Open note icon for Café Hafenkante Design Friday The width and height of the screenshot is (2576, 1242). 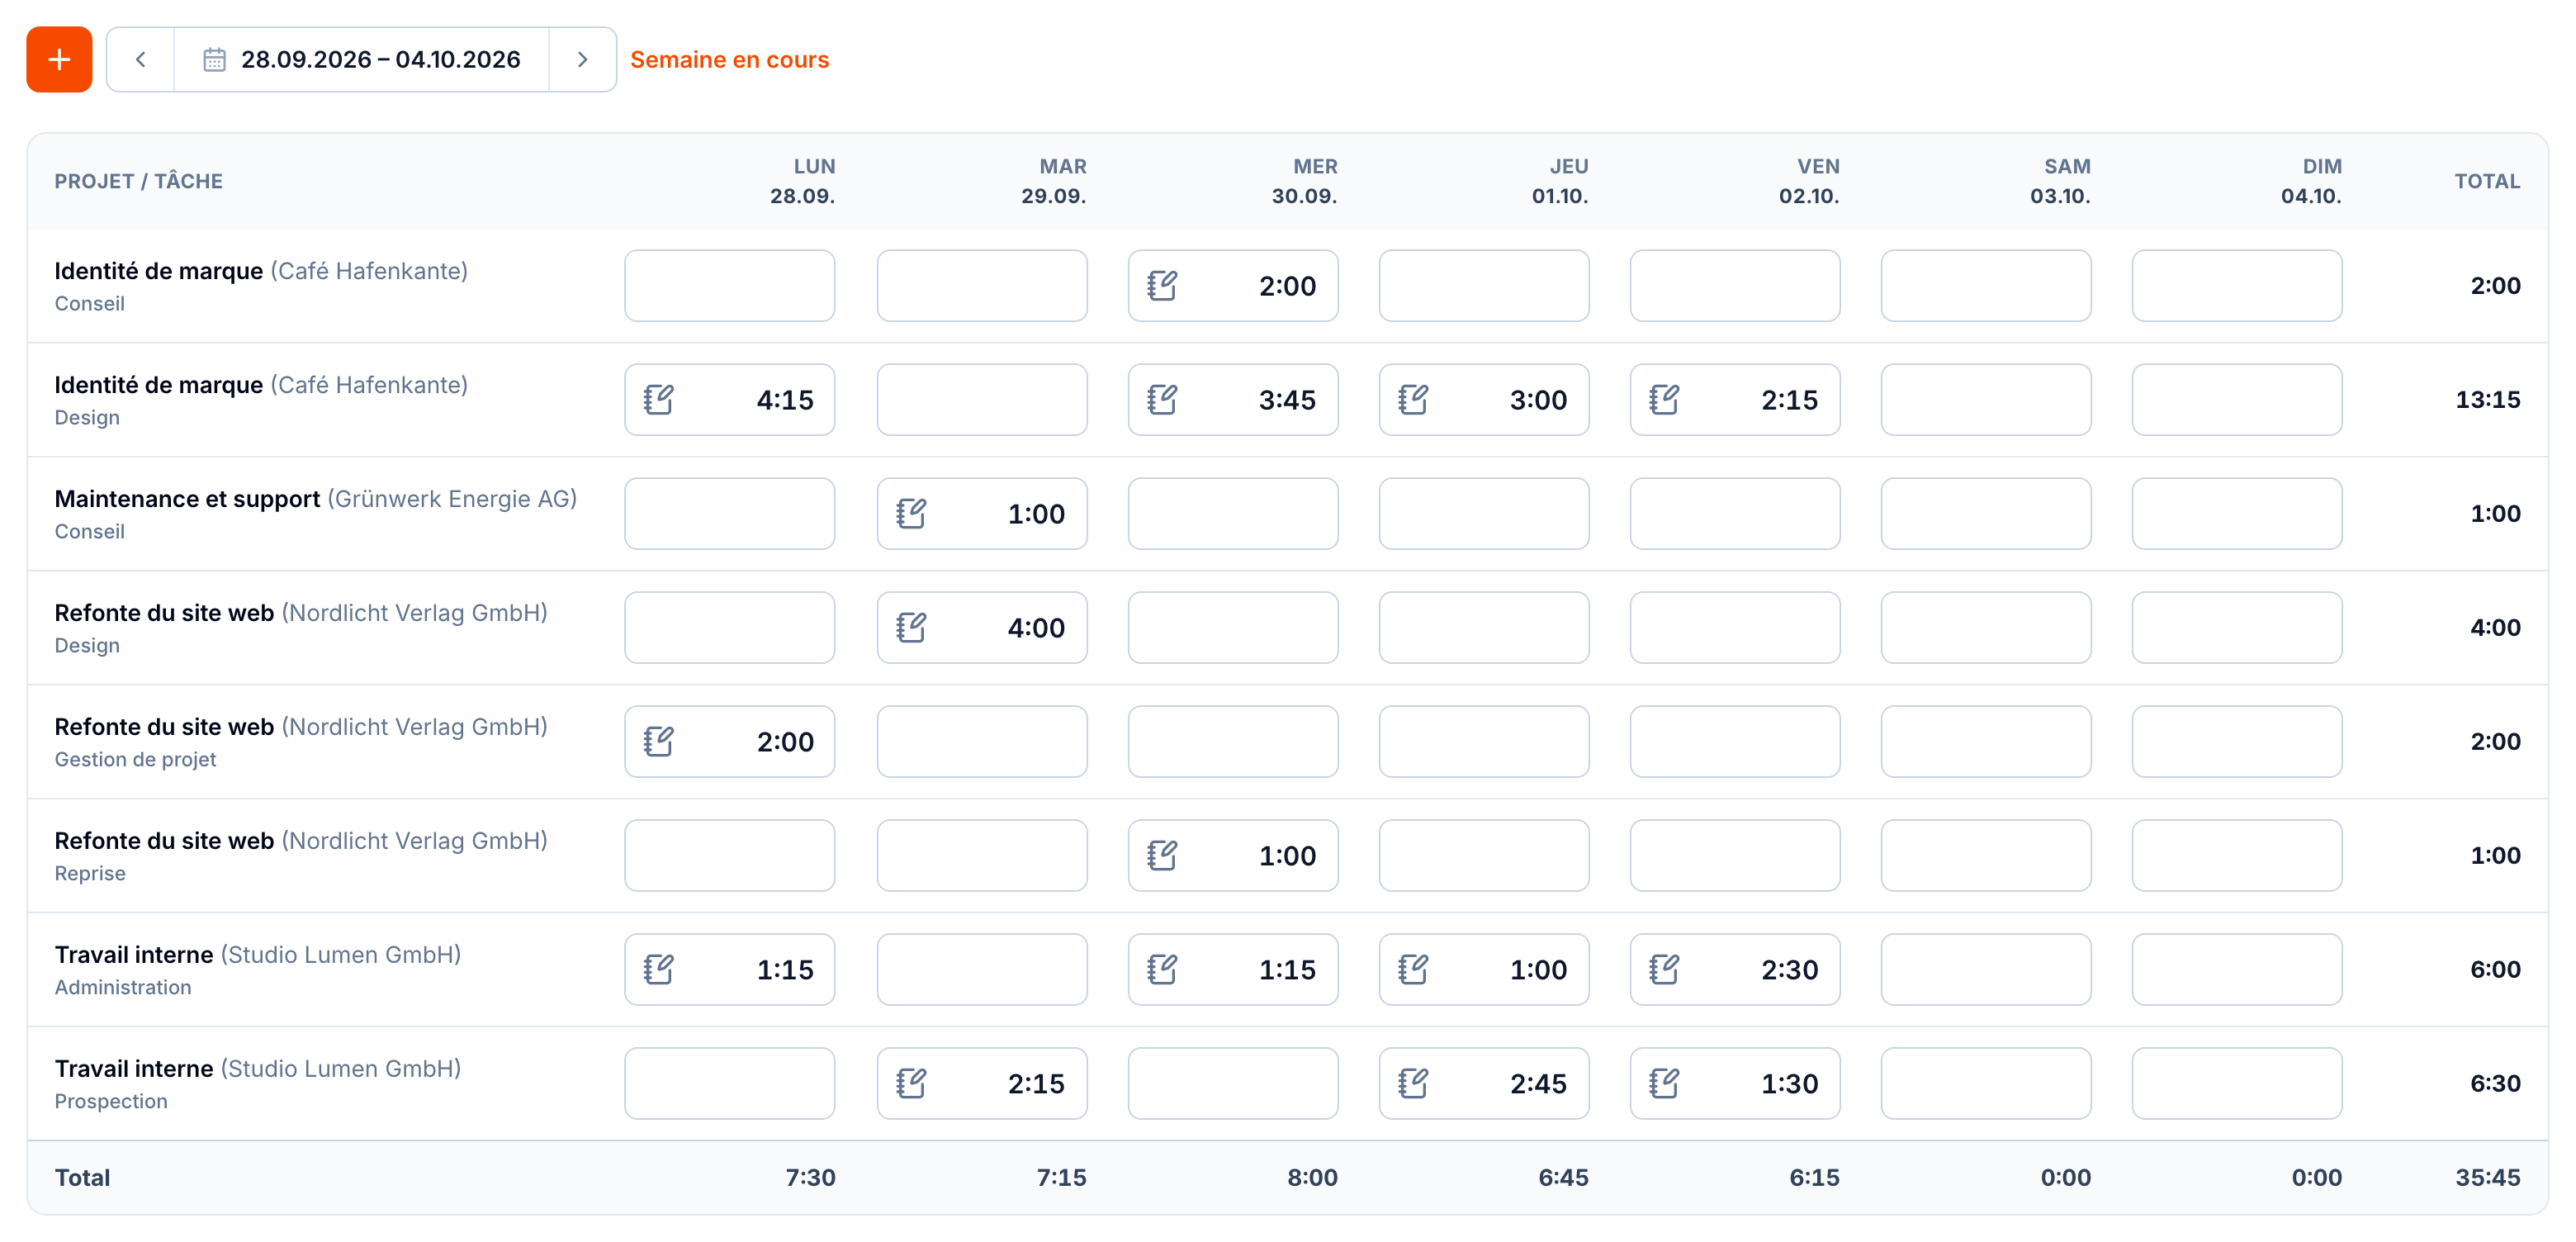(x=1664, y=400)
